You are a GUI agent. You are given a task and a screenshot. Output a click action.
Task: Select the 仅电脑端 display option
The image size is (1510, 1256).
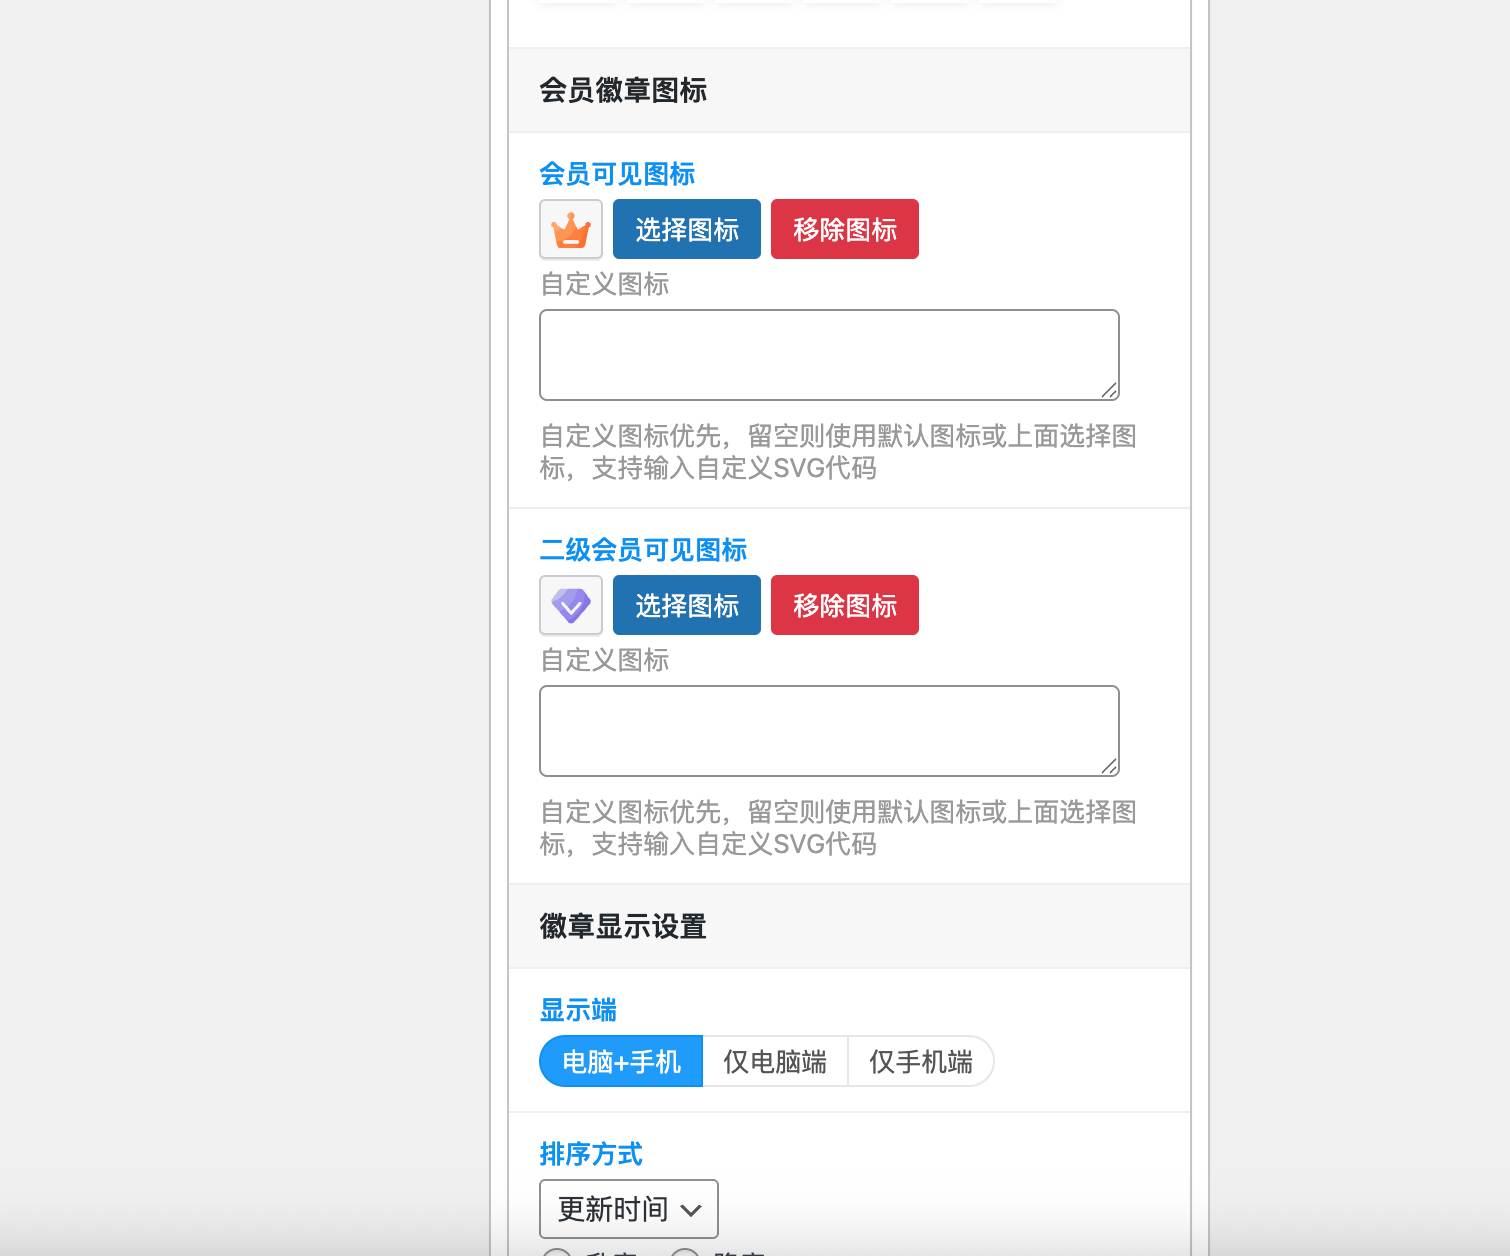click(775, 1061)
